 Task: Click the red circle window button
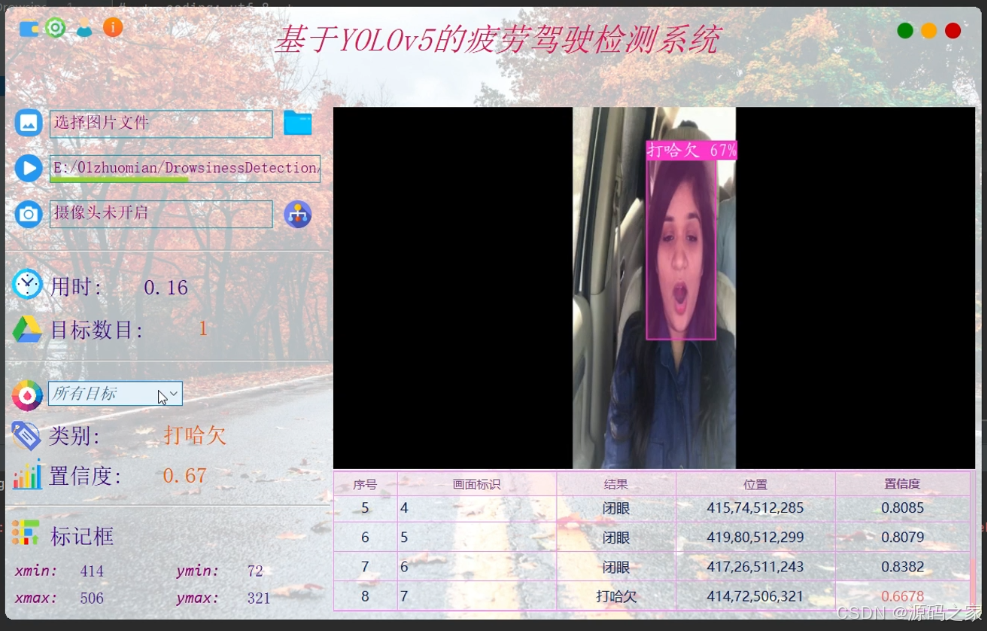953,30
